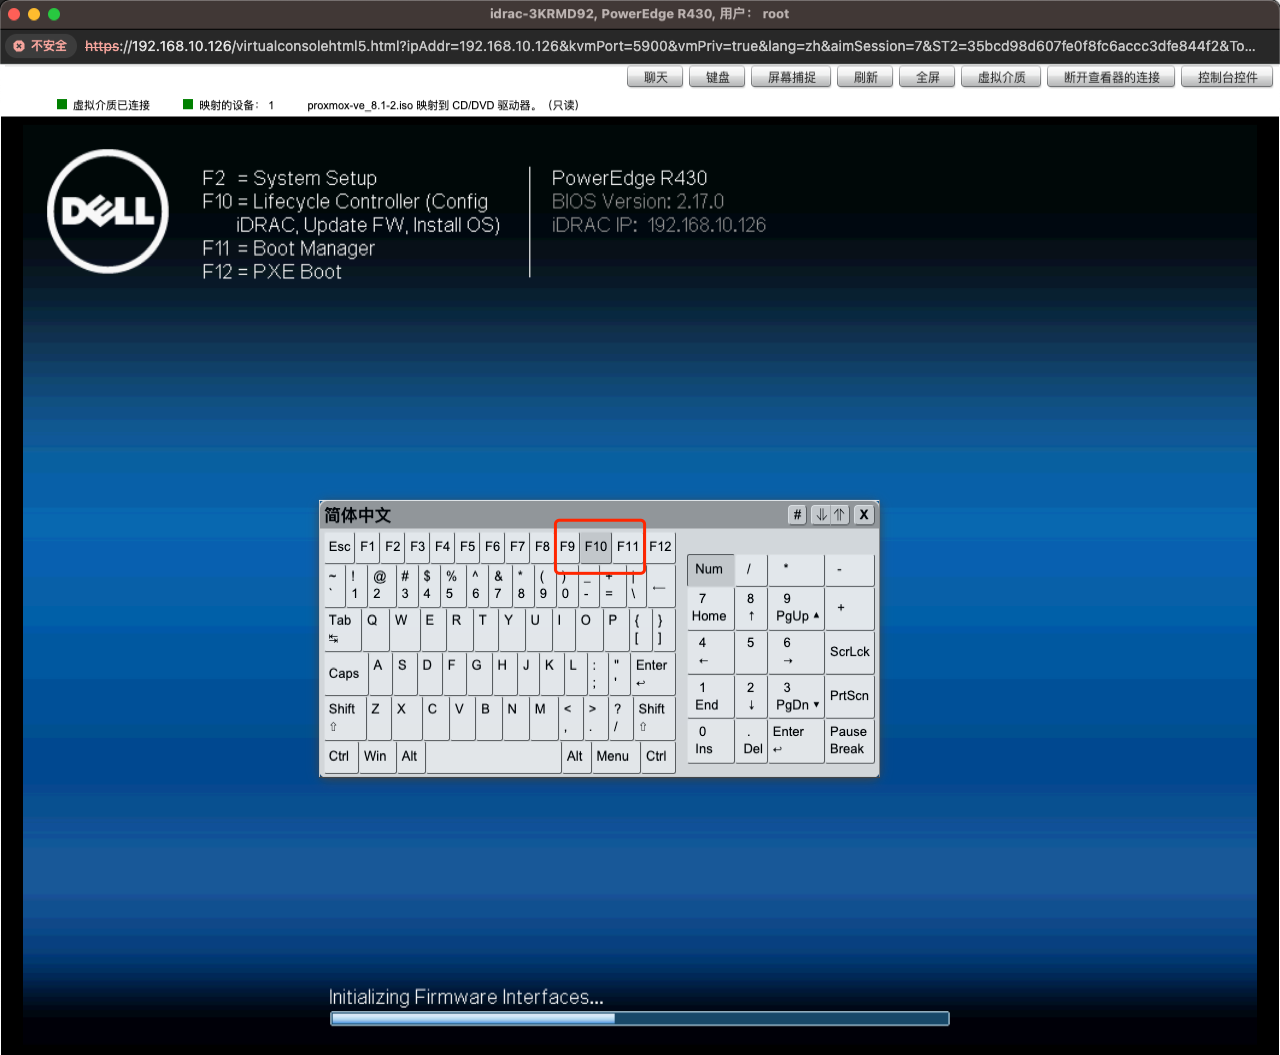
Task: Tap the M key
Action: 543,718
